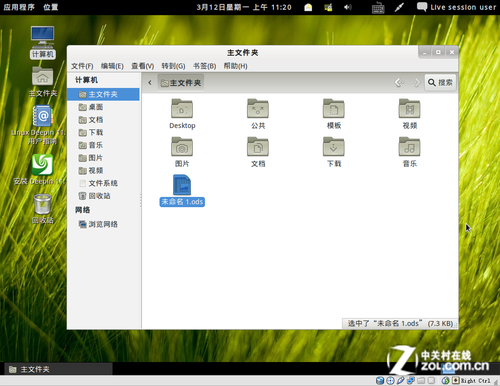This screenshot has height=386, width=500.
Task: Click the 主文件夹 path bar button
Action: (x=181, y=83)
